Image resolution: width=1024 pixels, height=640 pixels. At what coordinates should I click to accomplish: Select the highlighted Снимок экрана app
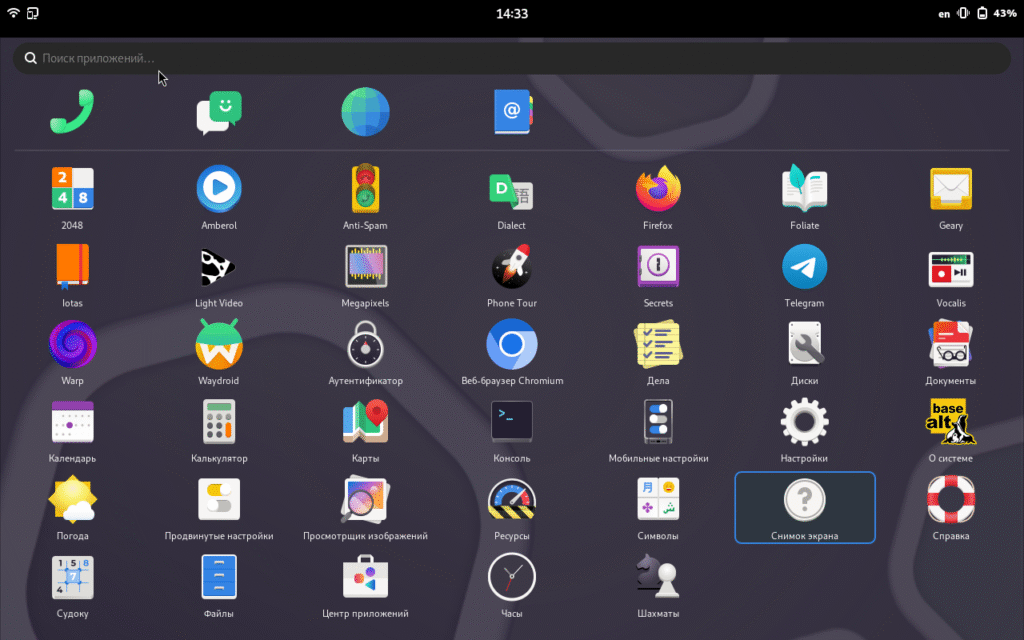point(804,507)
